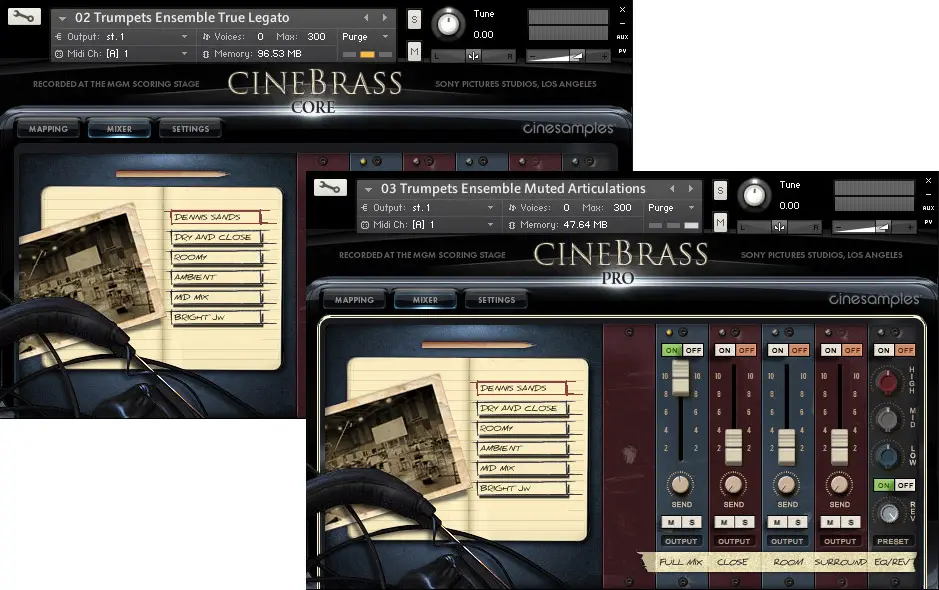Click the red HIGH EQ knob
The height and width of the screenshot is (590, 939).
(887, 381)
